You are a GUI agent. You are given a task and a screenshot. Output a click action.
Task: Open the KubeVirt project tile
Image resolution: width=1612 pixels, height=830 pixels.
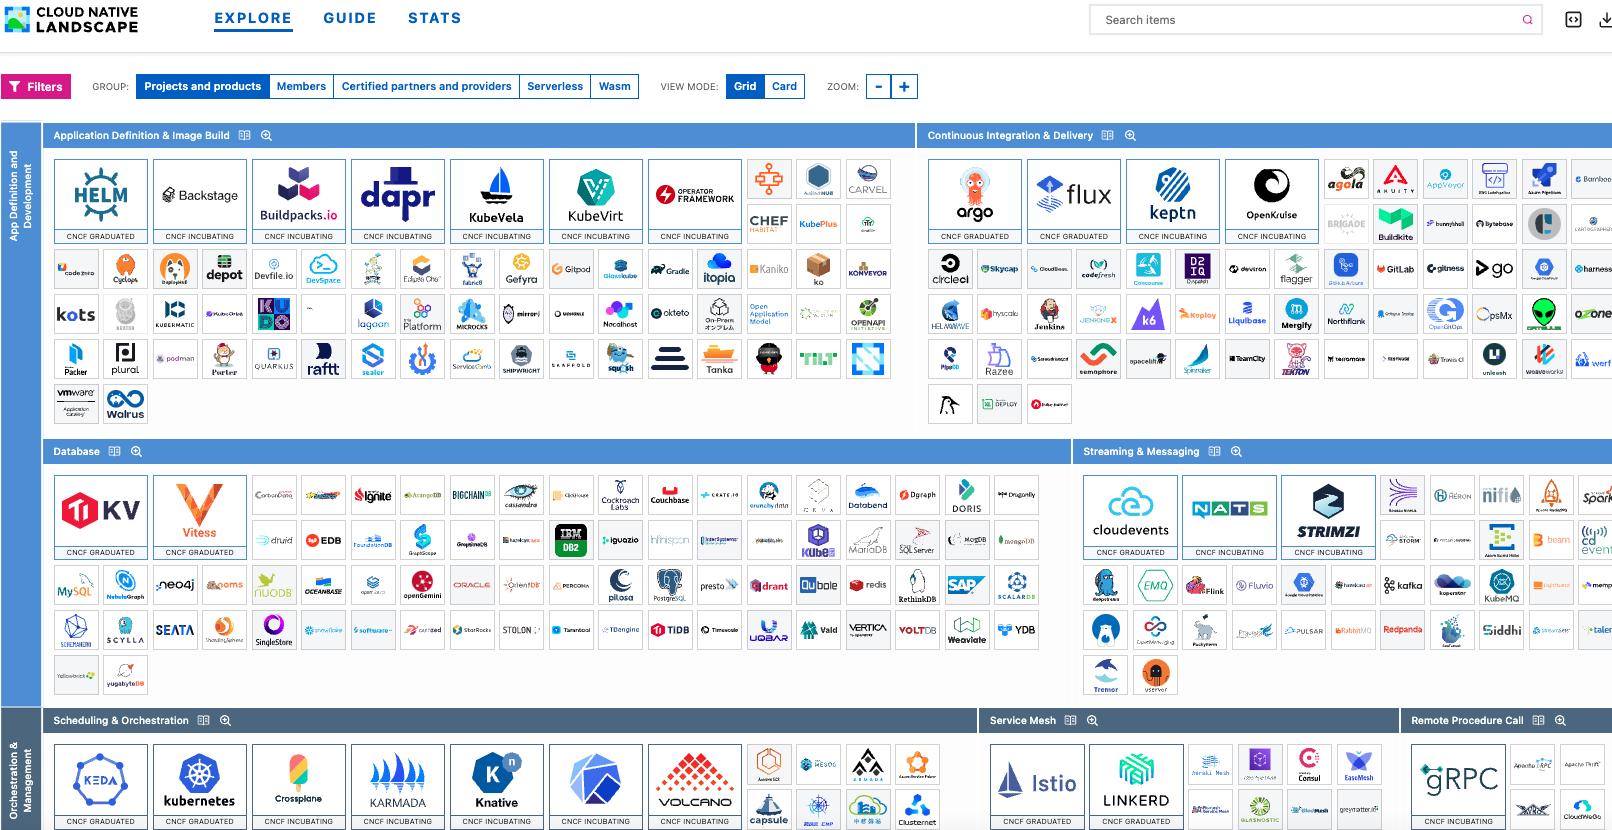pyautogui.click(x=595, y=201)
